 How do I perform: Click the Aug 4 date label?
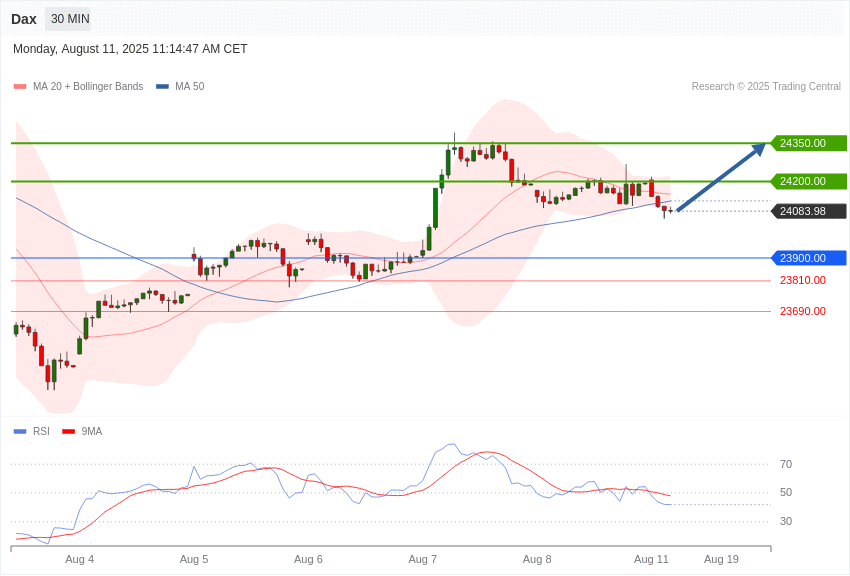80,559
